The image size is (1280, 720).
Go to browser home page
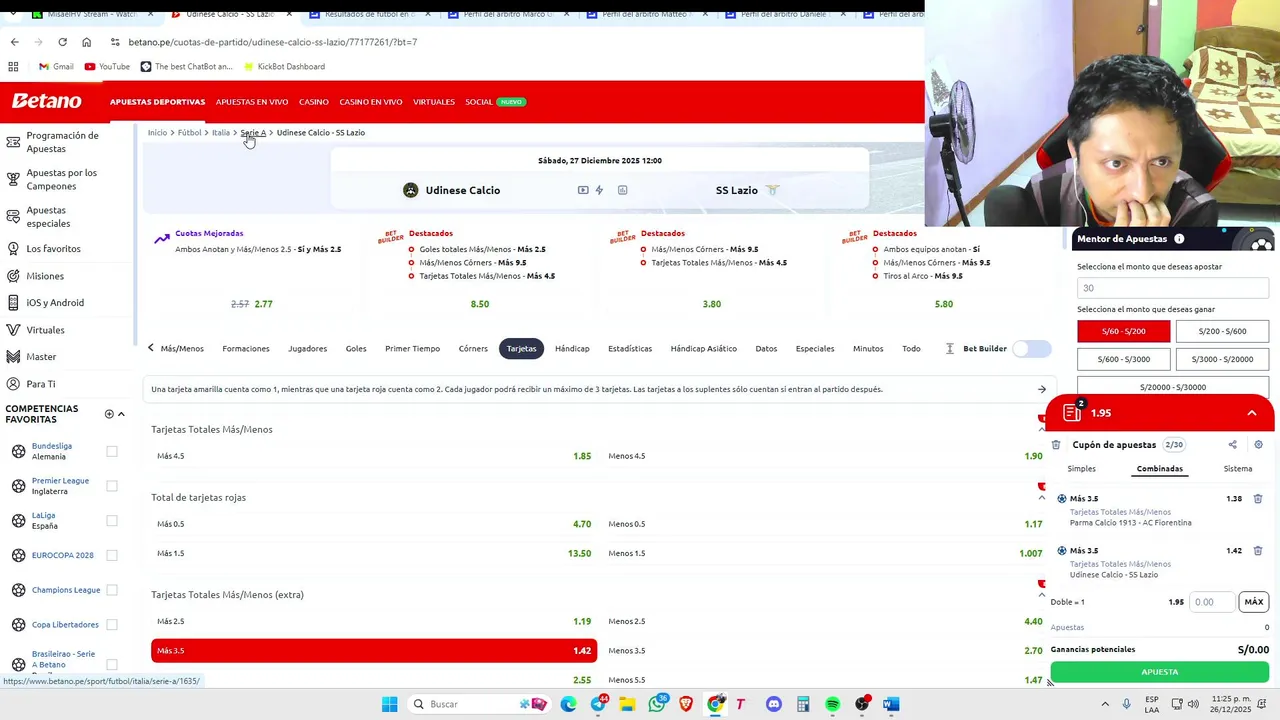click(x=86, y=42)
